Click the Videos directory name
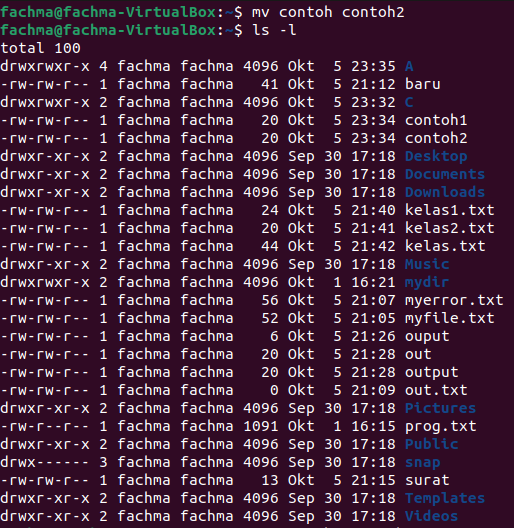514x528 pixels. point(431,516)
